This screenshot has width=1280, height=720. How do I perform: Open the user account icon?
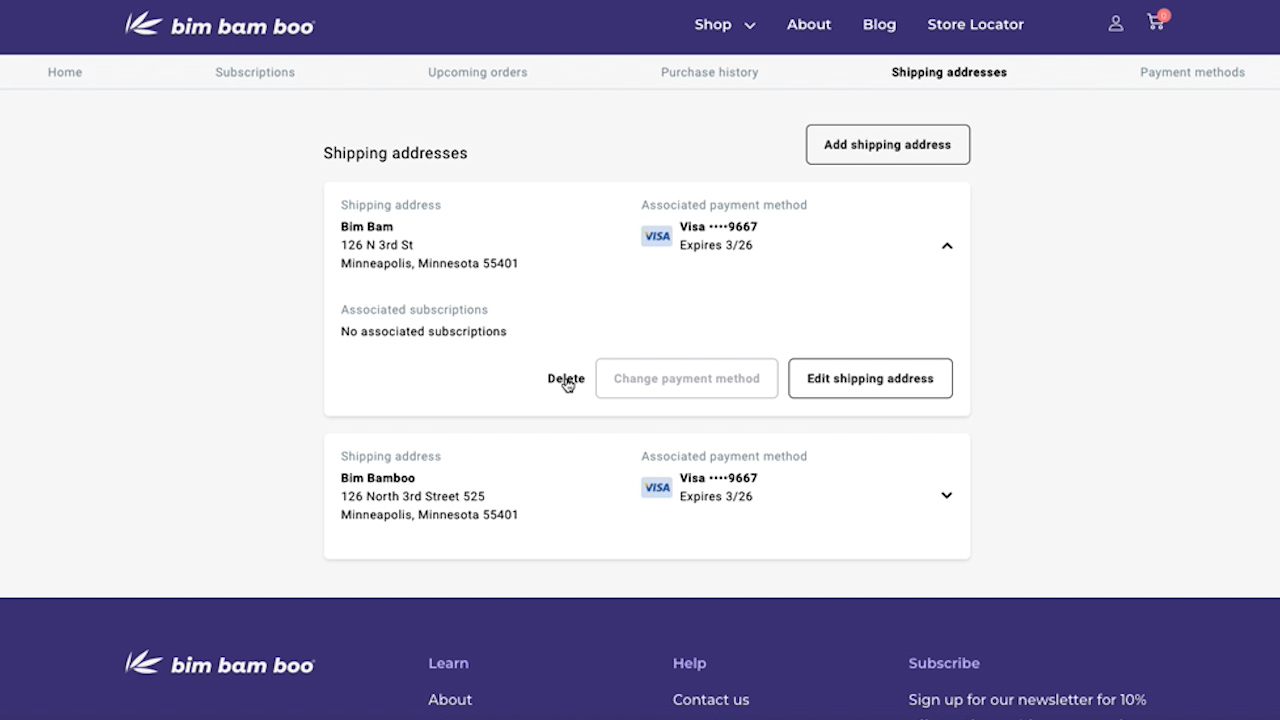click(x=1116, y=24)
